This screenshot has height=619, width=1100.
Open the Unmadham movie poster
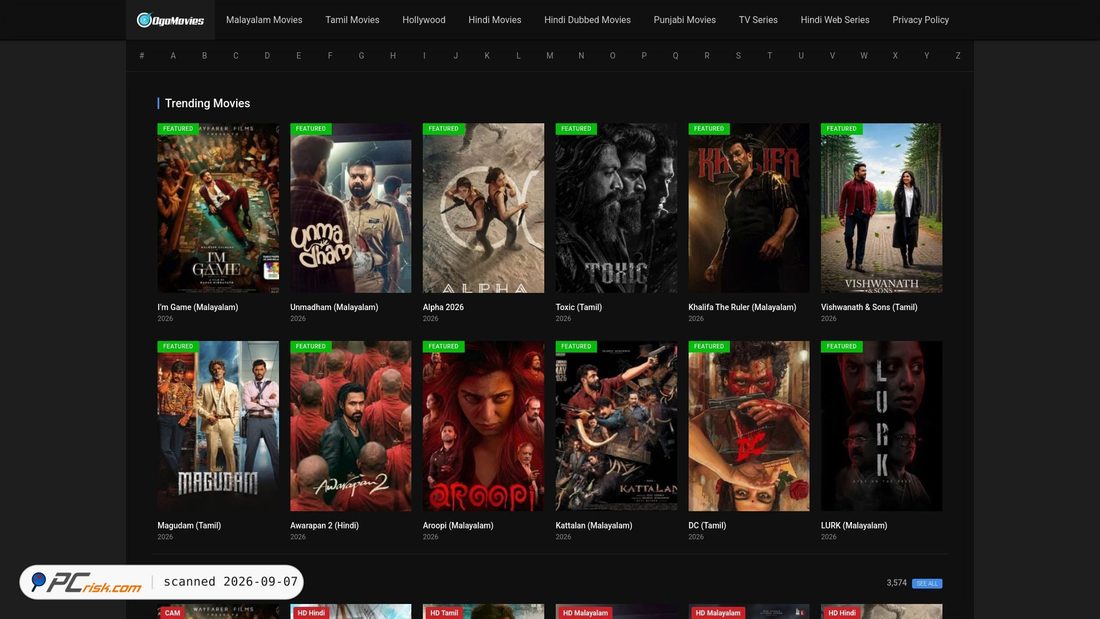[351, 208]
